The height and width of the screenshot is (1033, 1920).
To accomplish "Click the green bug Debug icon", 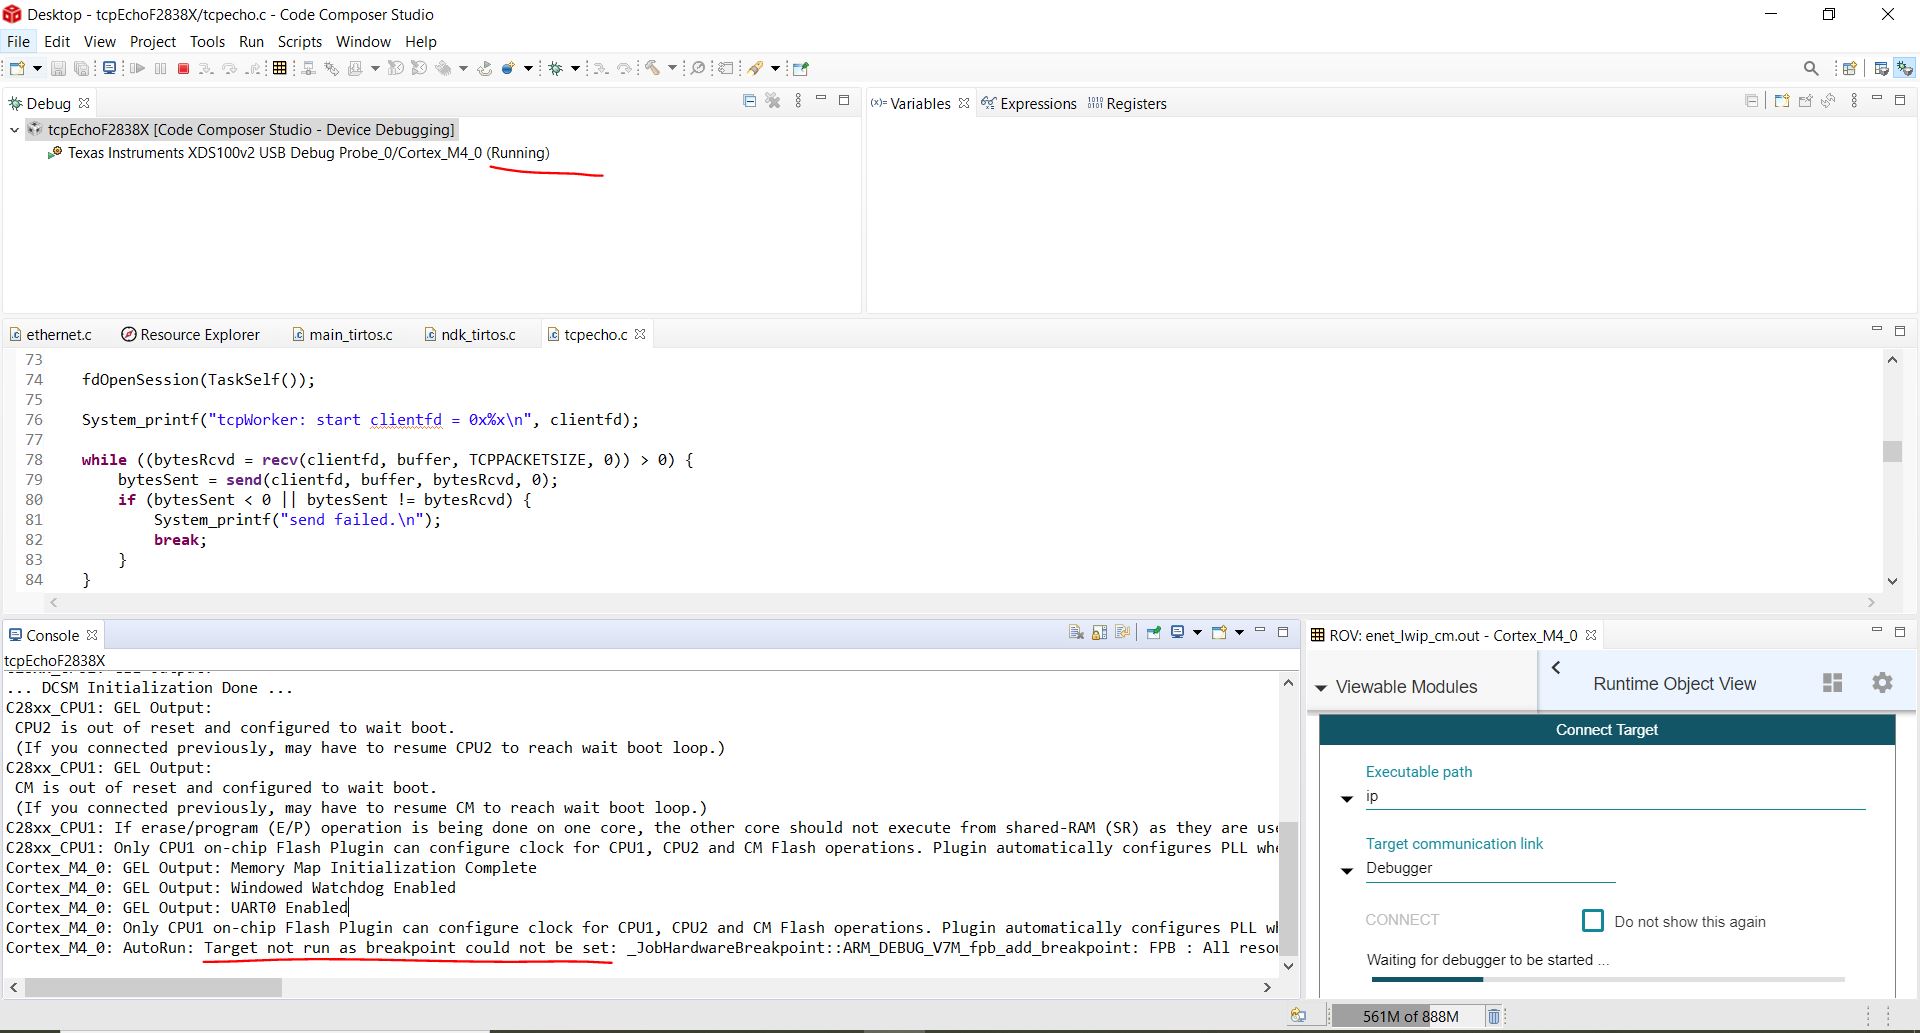I will [556, 68].
